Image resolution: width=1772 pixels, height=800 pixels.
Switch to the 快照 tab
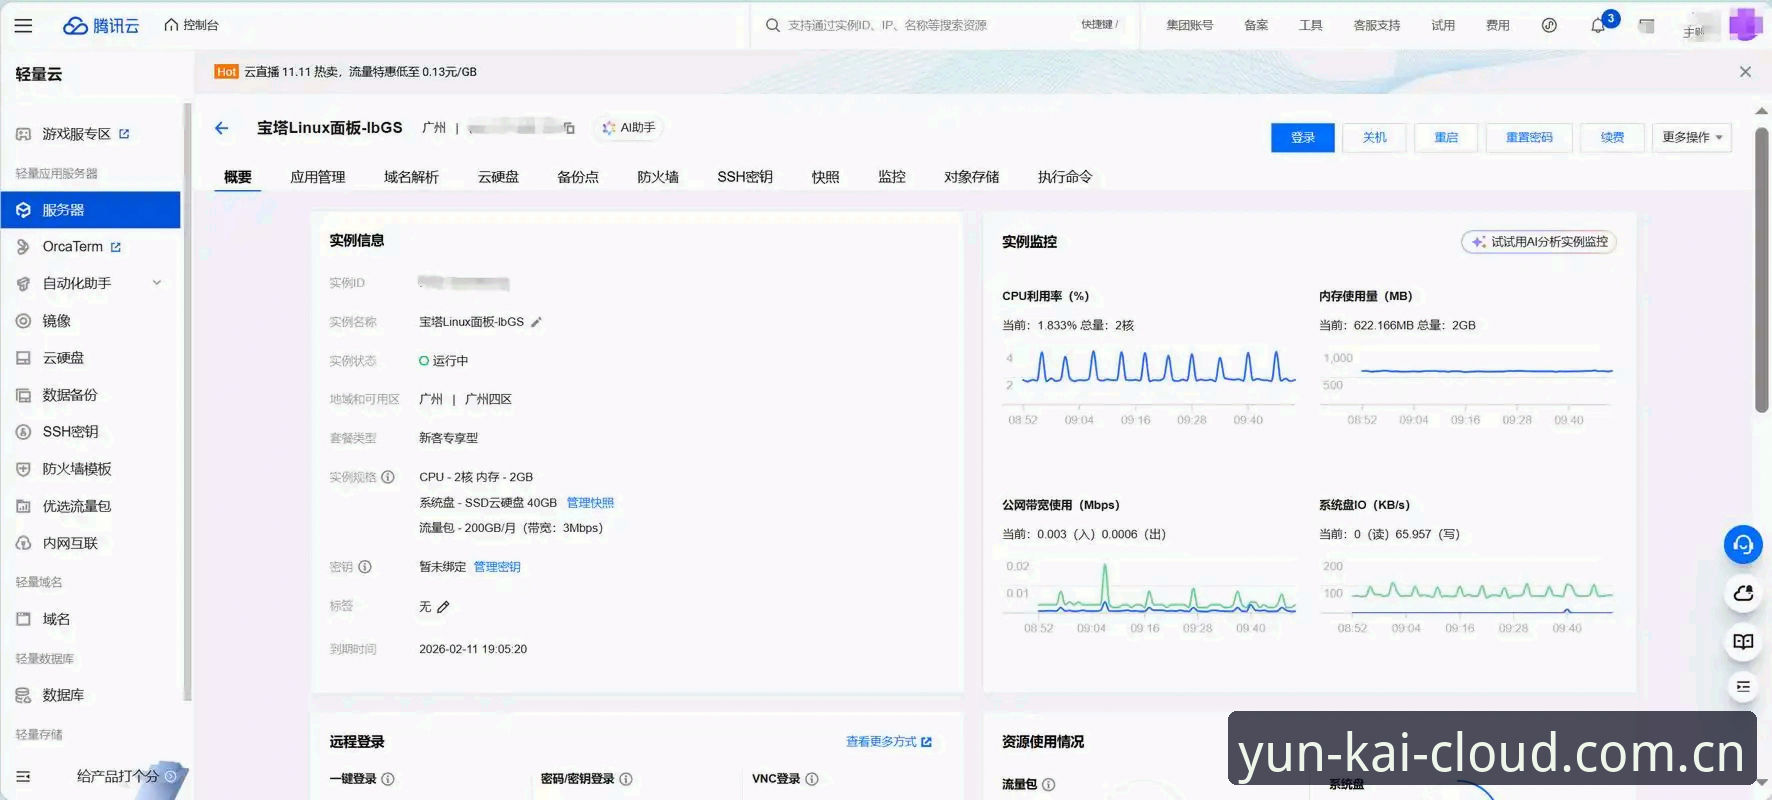coord(825,177)
